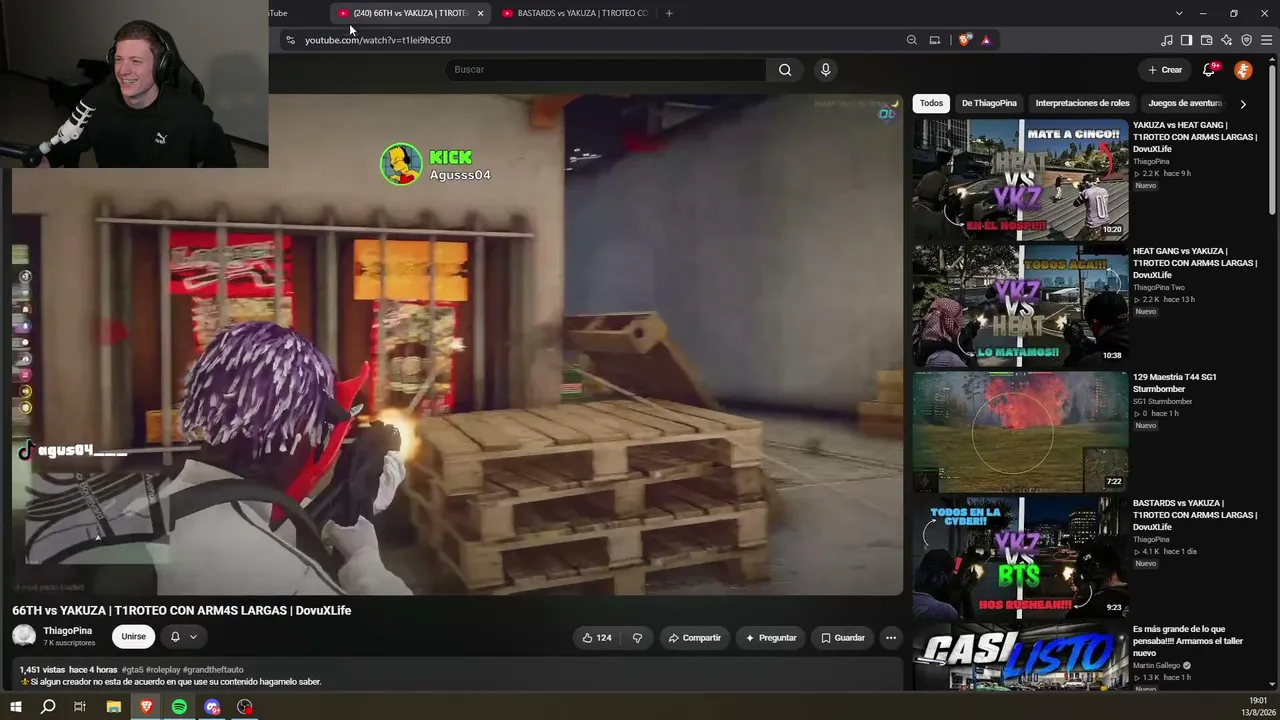Click the 'Unirse' join button
This screenshot has width=1280, height=720.
coord(133,637)
